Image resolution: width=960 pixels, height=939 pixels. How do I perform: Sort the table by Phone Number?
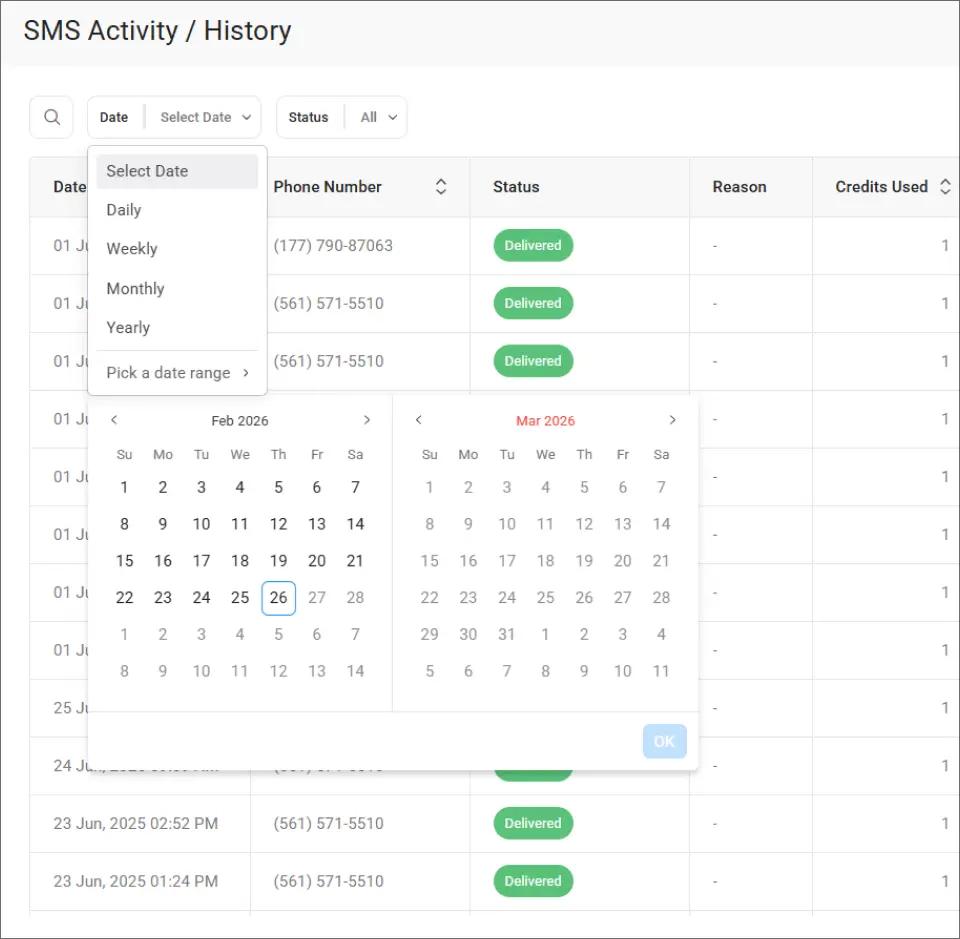click(440, 186)
